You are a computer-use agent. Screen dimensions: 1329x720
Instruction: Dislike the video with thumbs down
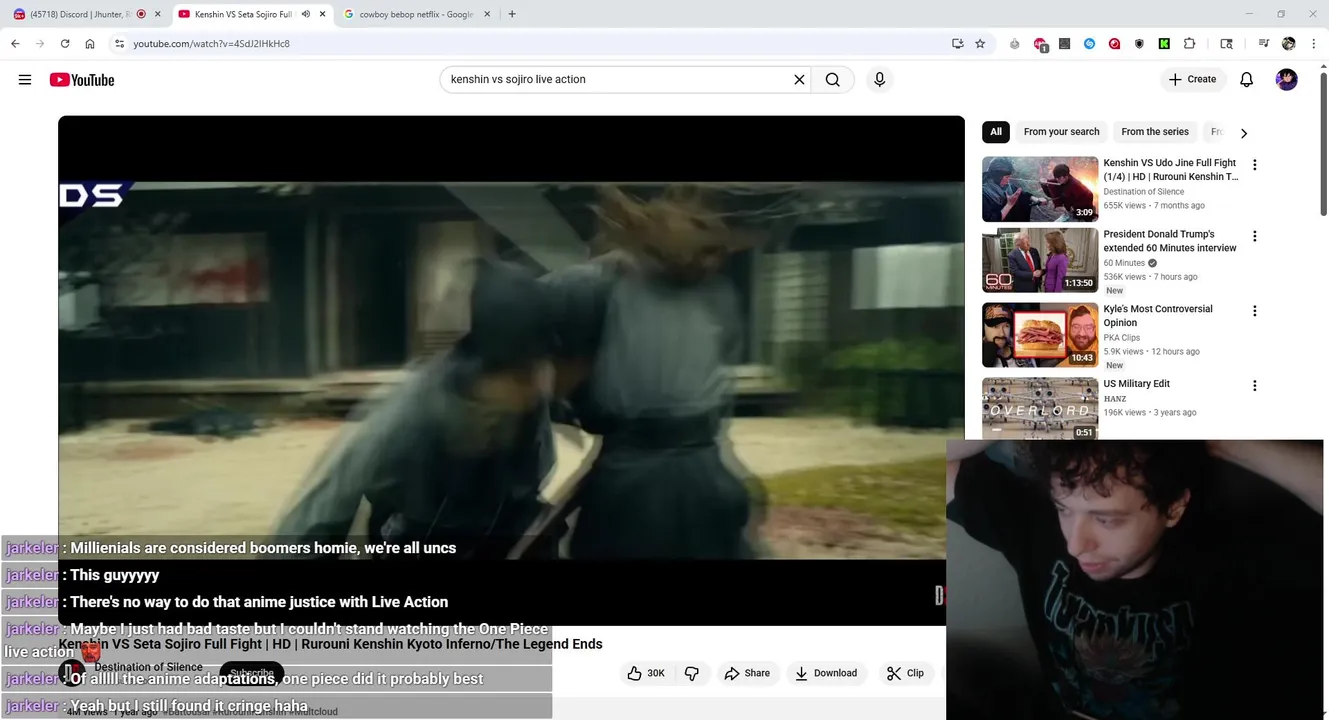[692, 673]
